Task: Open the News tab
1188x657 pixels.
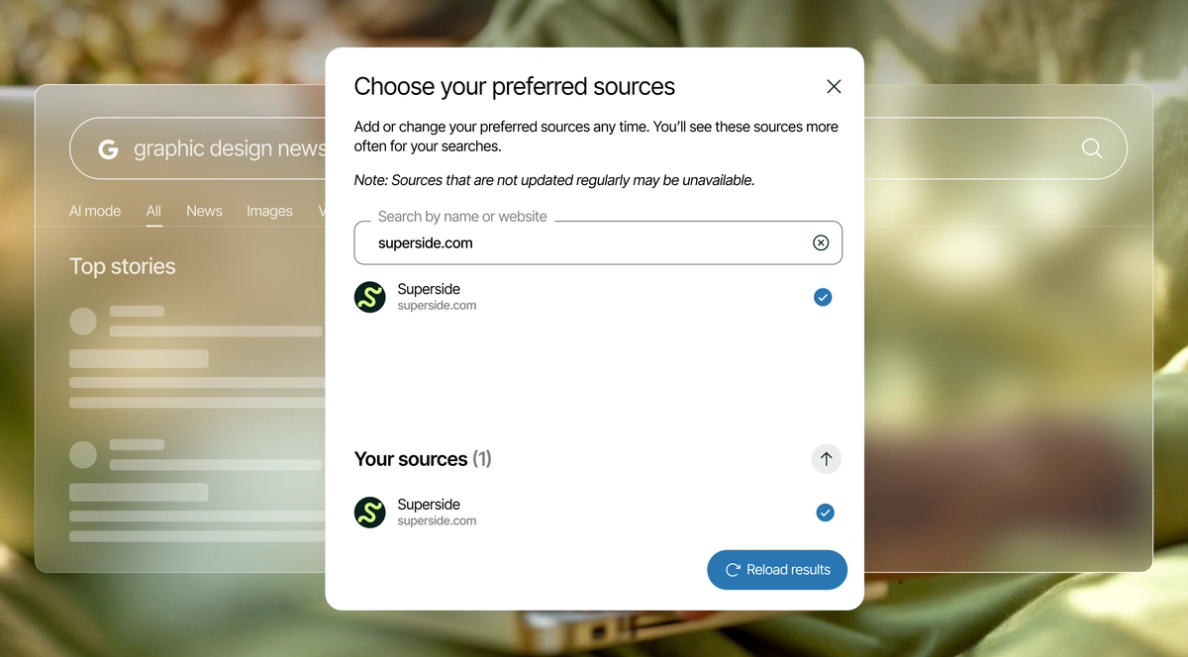Action: tap(205, 211)
